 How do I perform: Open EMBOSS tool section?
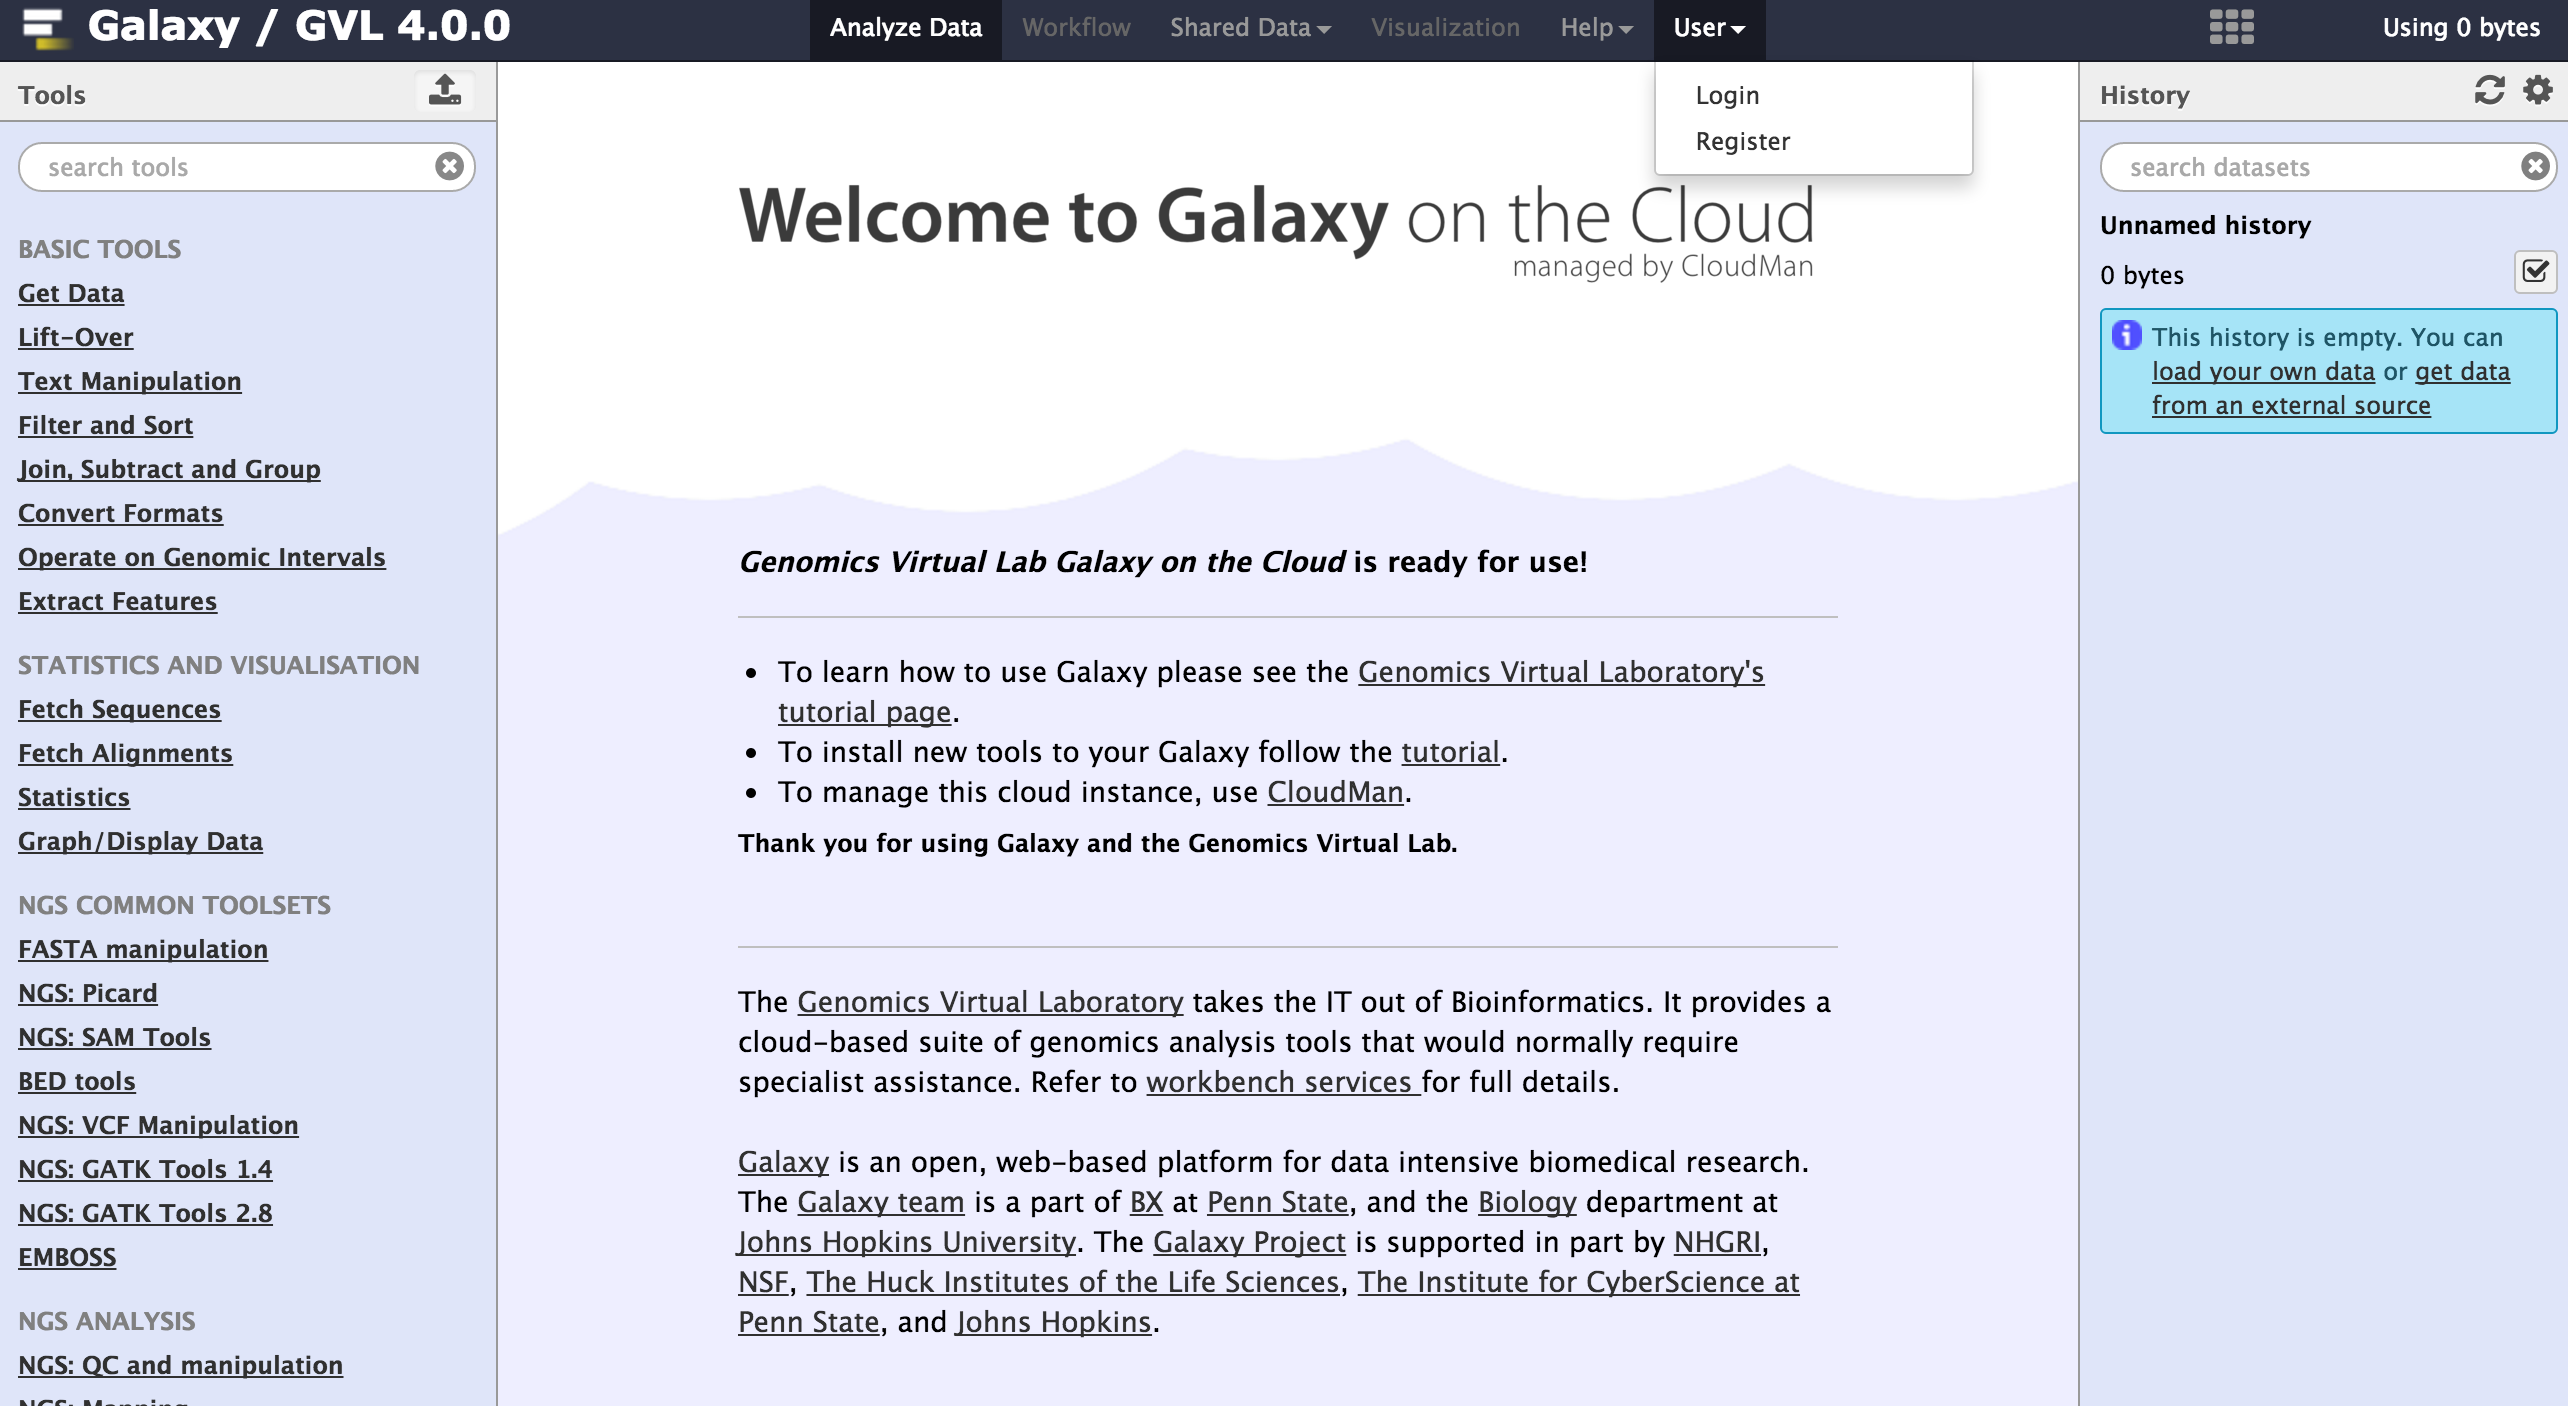pos(68,1257)
